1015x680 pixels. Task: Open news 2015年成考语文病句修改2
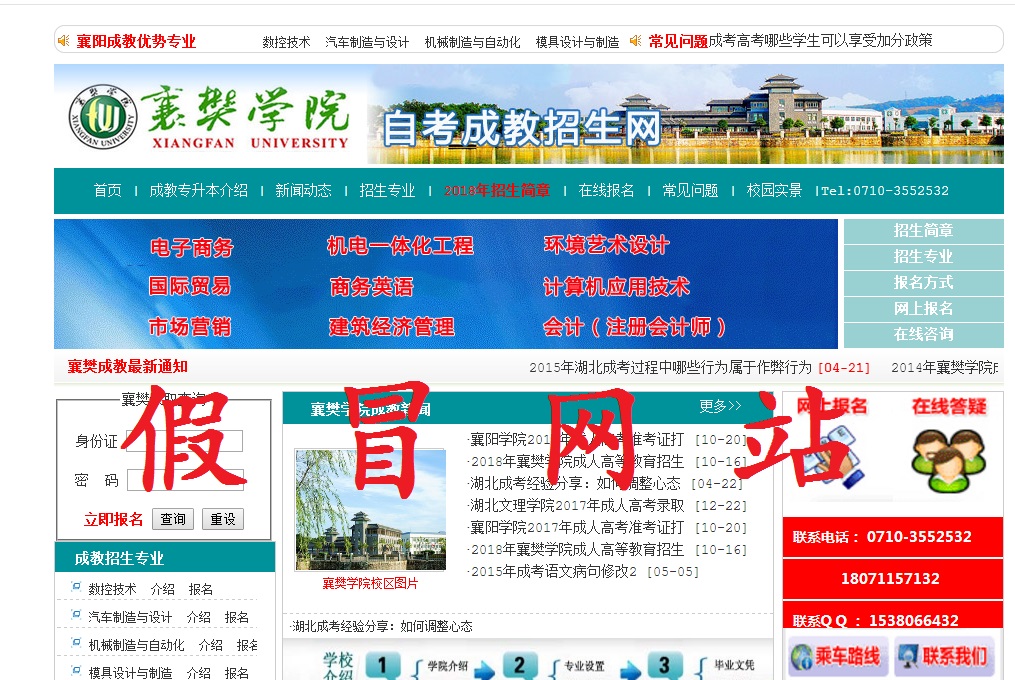pyautogui.click(x=553, y=571)
